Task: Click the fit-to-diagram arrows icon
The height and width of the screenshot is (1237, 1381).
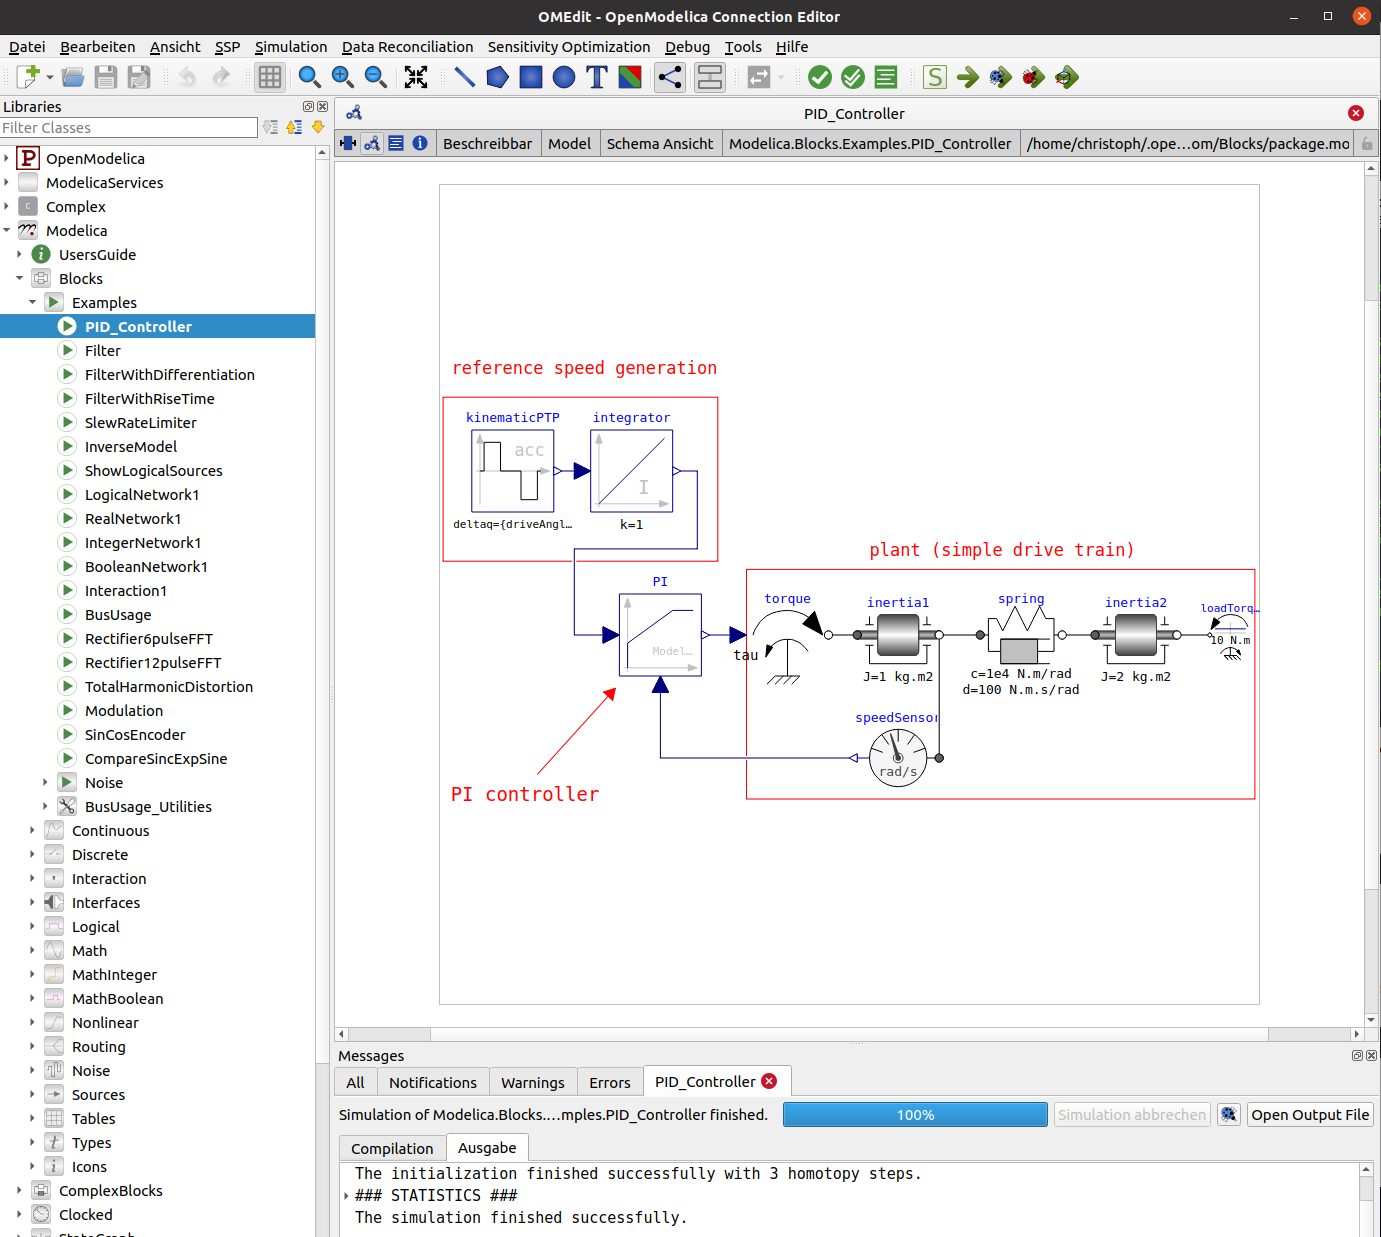Action: tap(416, 77)
